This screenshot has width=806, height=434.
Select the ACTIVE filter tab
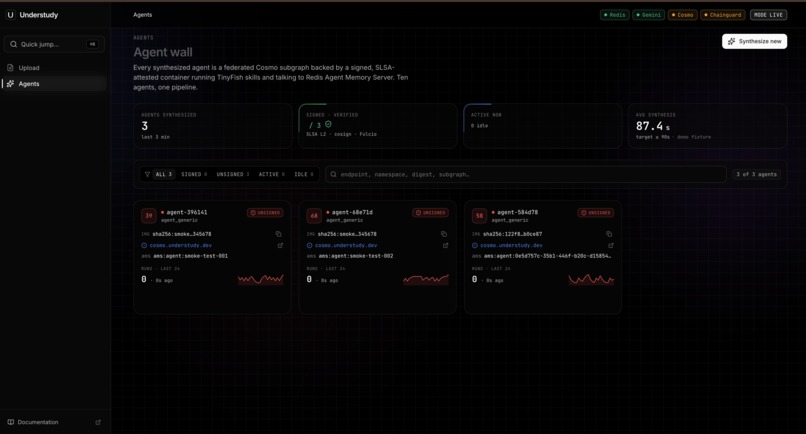(271, 174)
